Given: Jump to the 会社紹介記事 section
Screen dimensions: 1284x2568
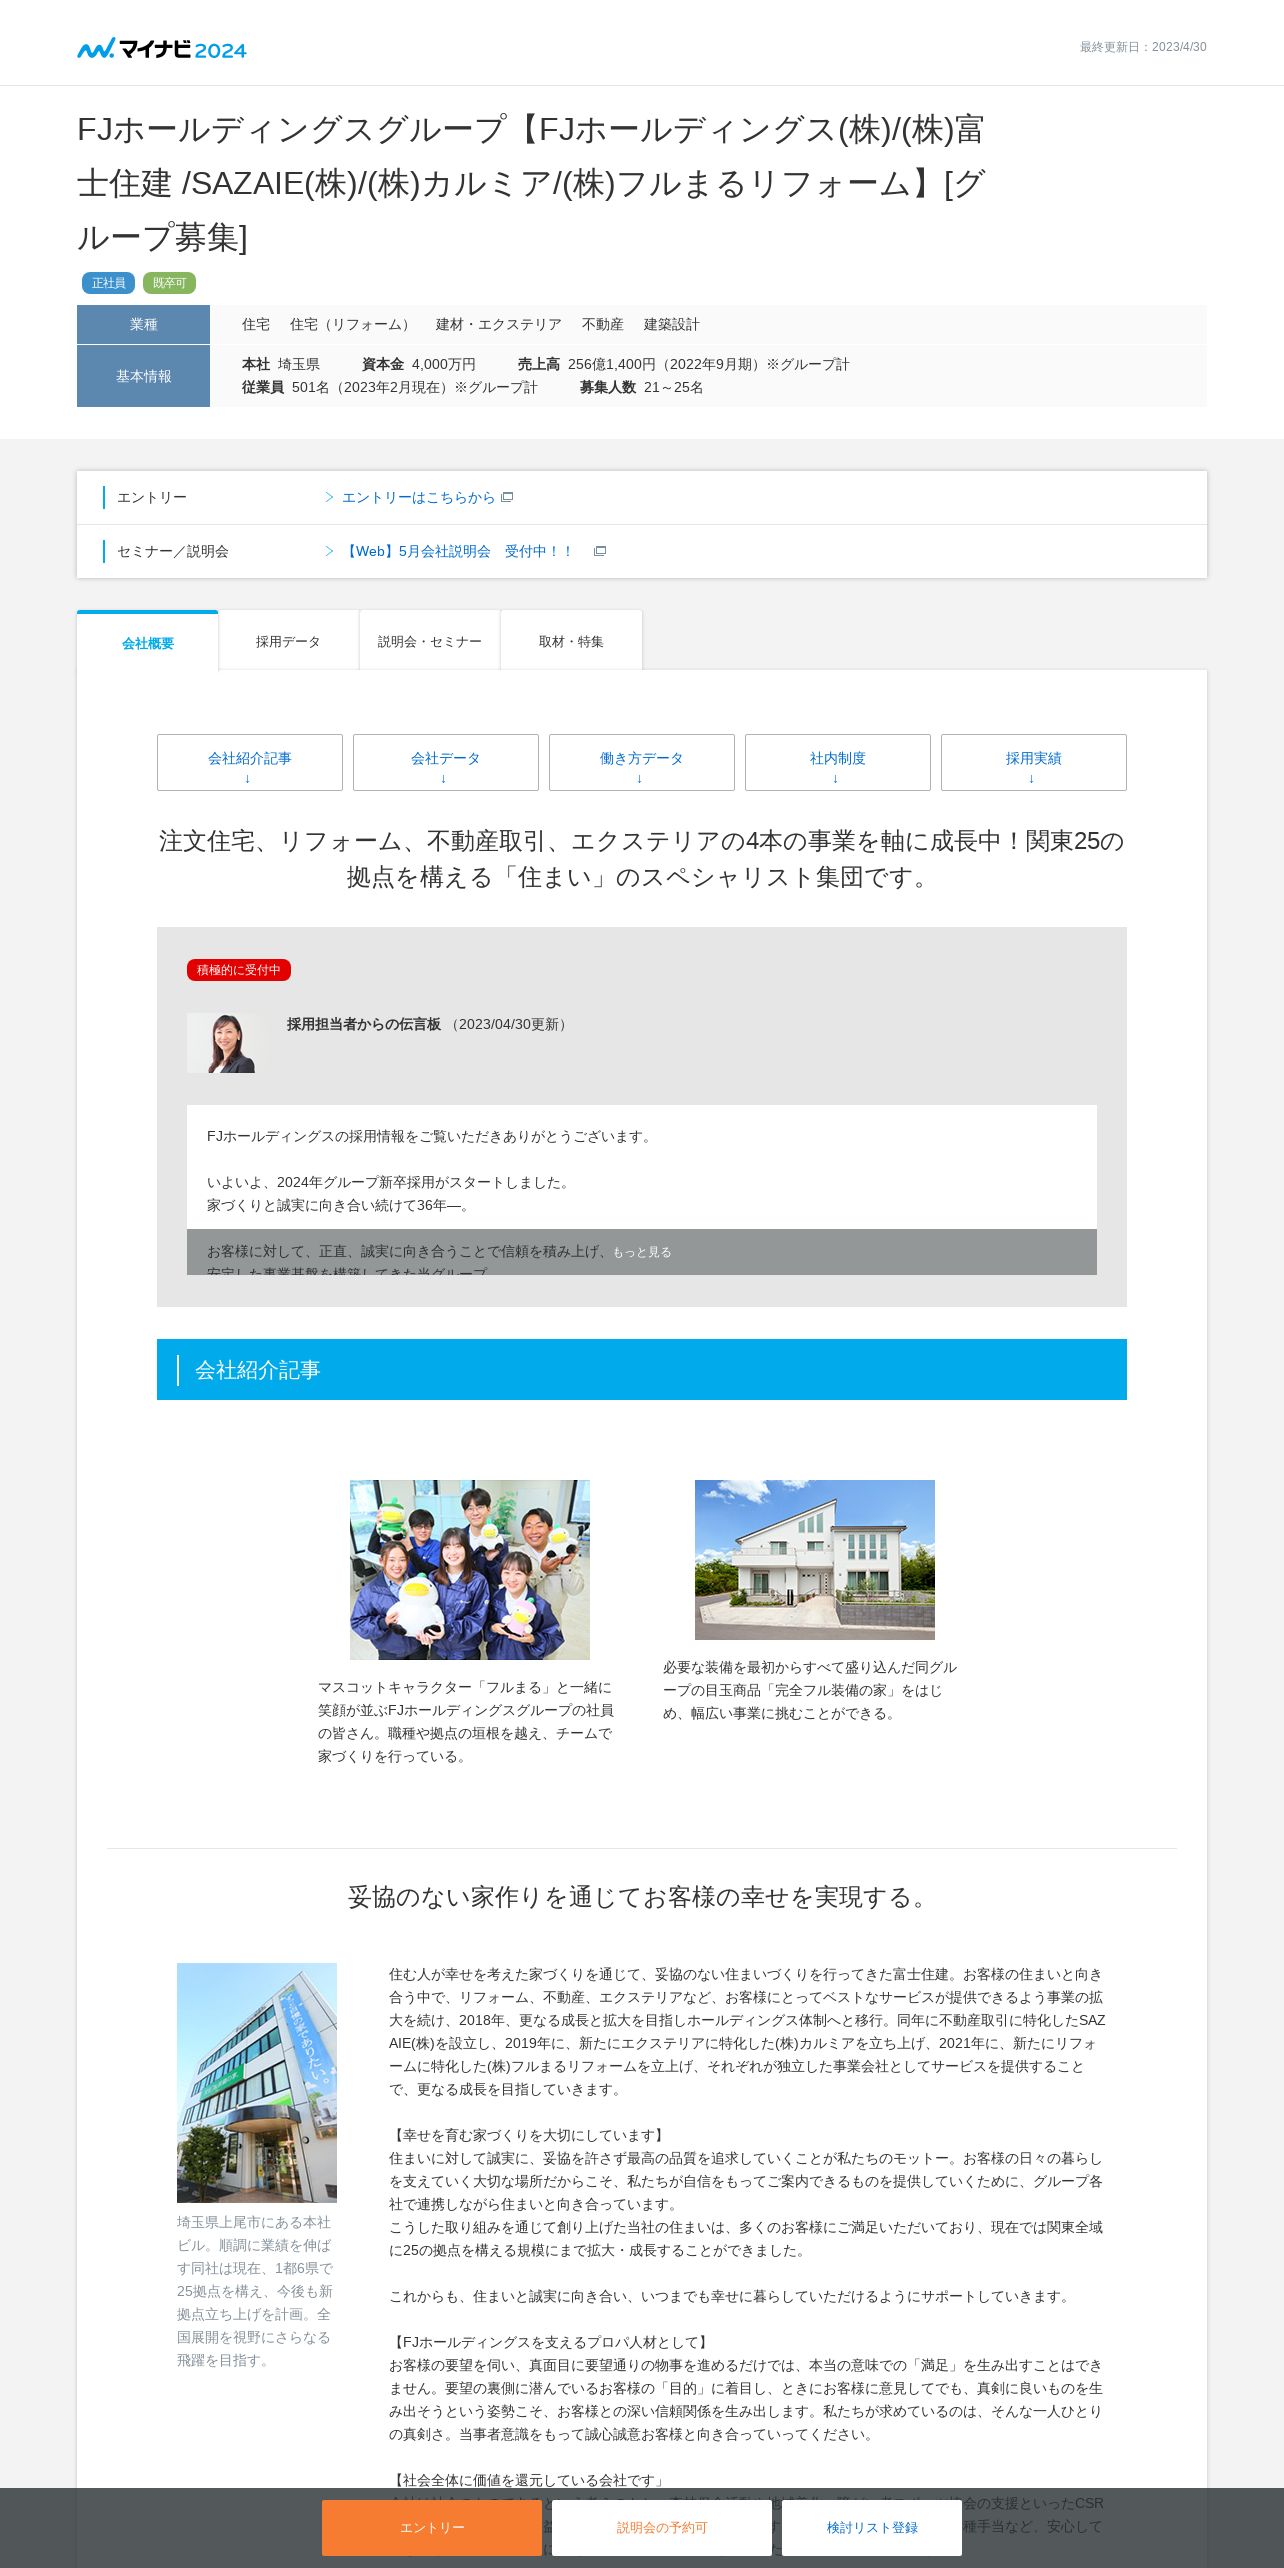Looking at the screenshot, I should [250, 762].
